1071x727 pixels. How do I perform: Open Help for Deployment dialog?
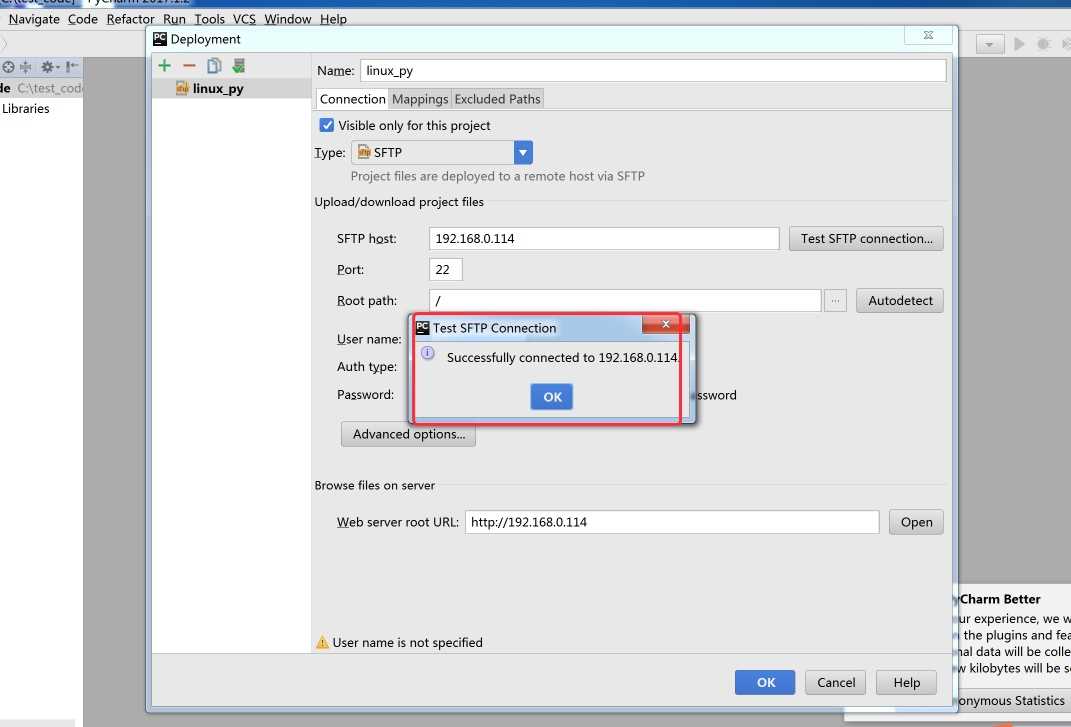coord(906,683)
